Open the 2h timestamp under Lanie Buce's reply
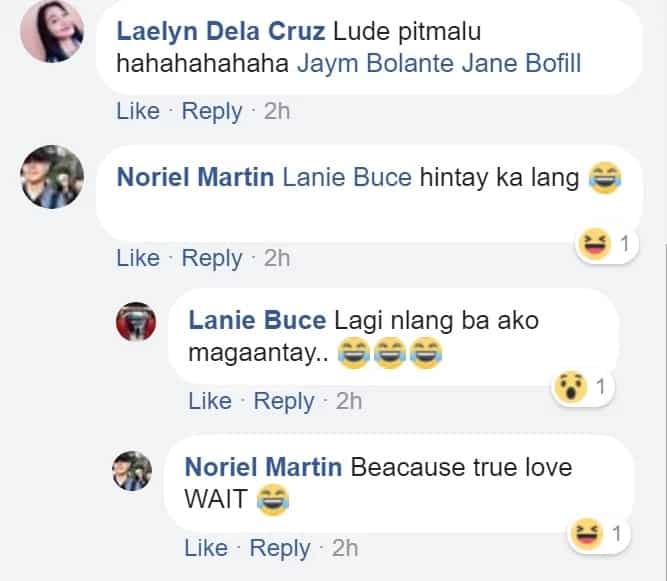This screenshot has height=581, width=667. click(349, 401)
